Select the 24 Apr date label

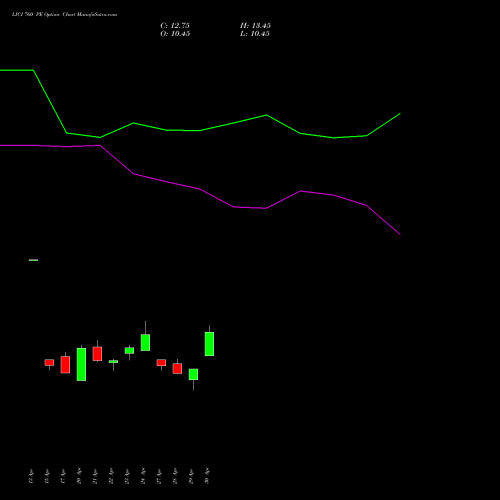point(143,476)
